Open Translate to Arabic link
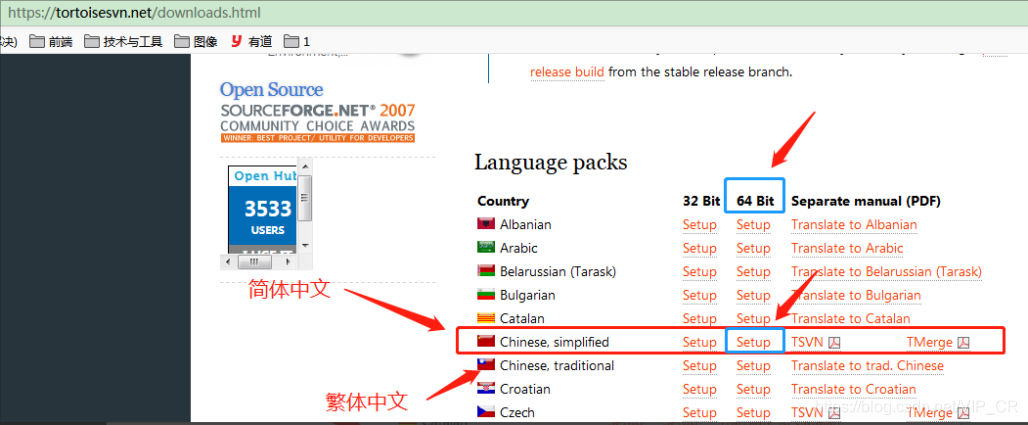 (x=847, y=248)
